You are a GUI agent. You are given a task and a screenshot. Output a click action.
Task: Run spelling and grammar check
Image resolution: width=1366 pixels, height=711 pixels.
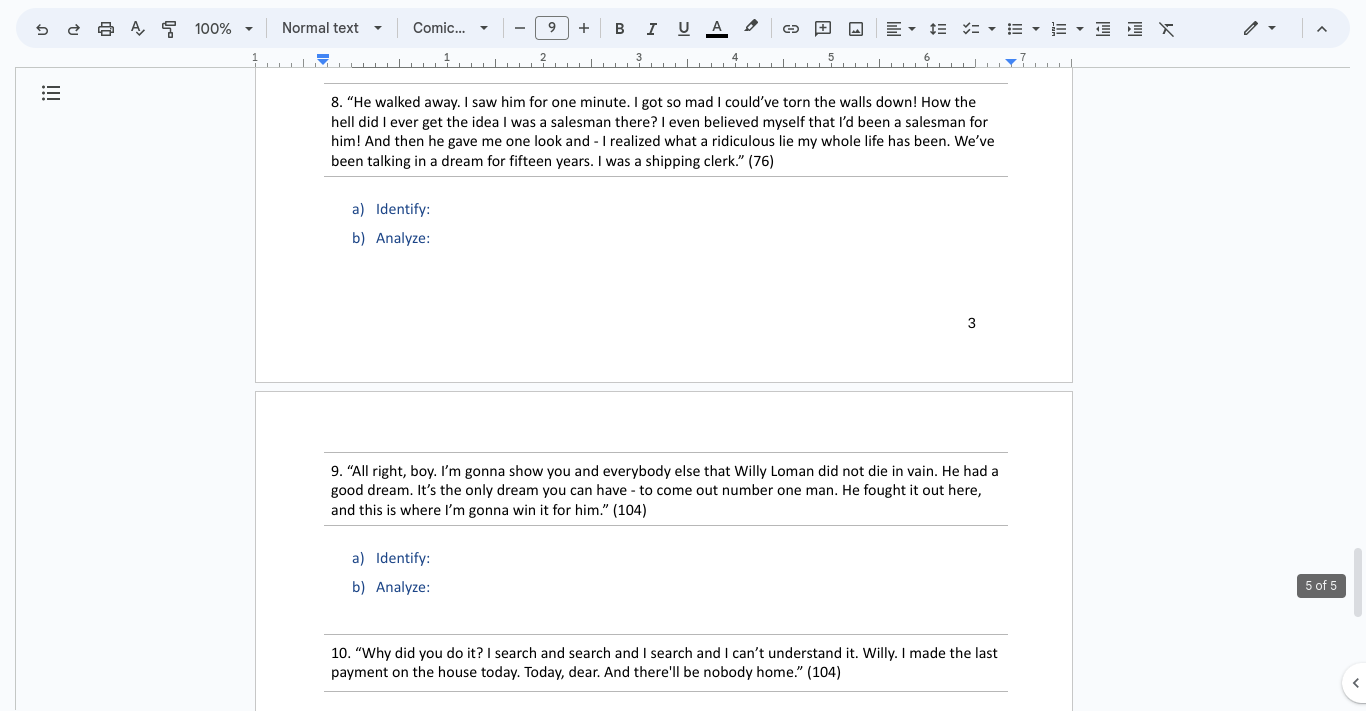[x=138, y=29]
